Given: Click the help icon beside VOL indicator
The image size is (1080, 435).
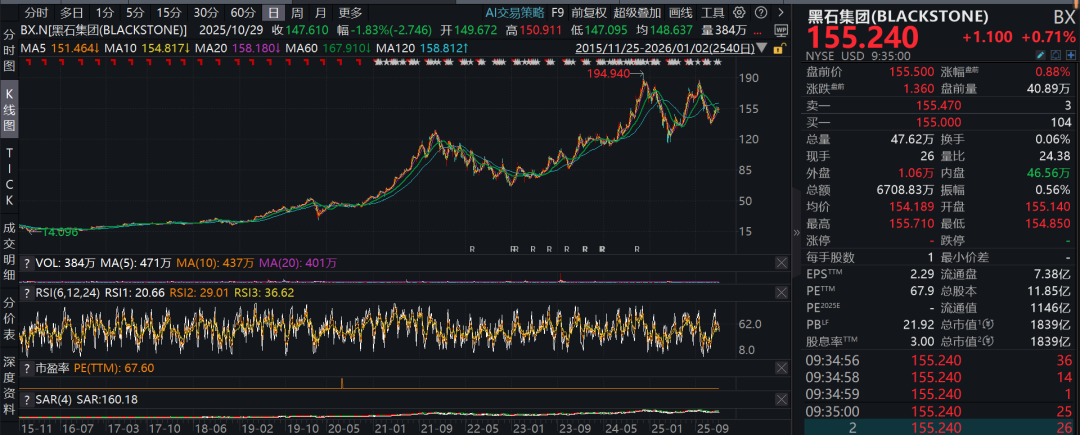Looking at the screenshot, I should tap(26, 263).
